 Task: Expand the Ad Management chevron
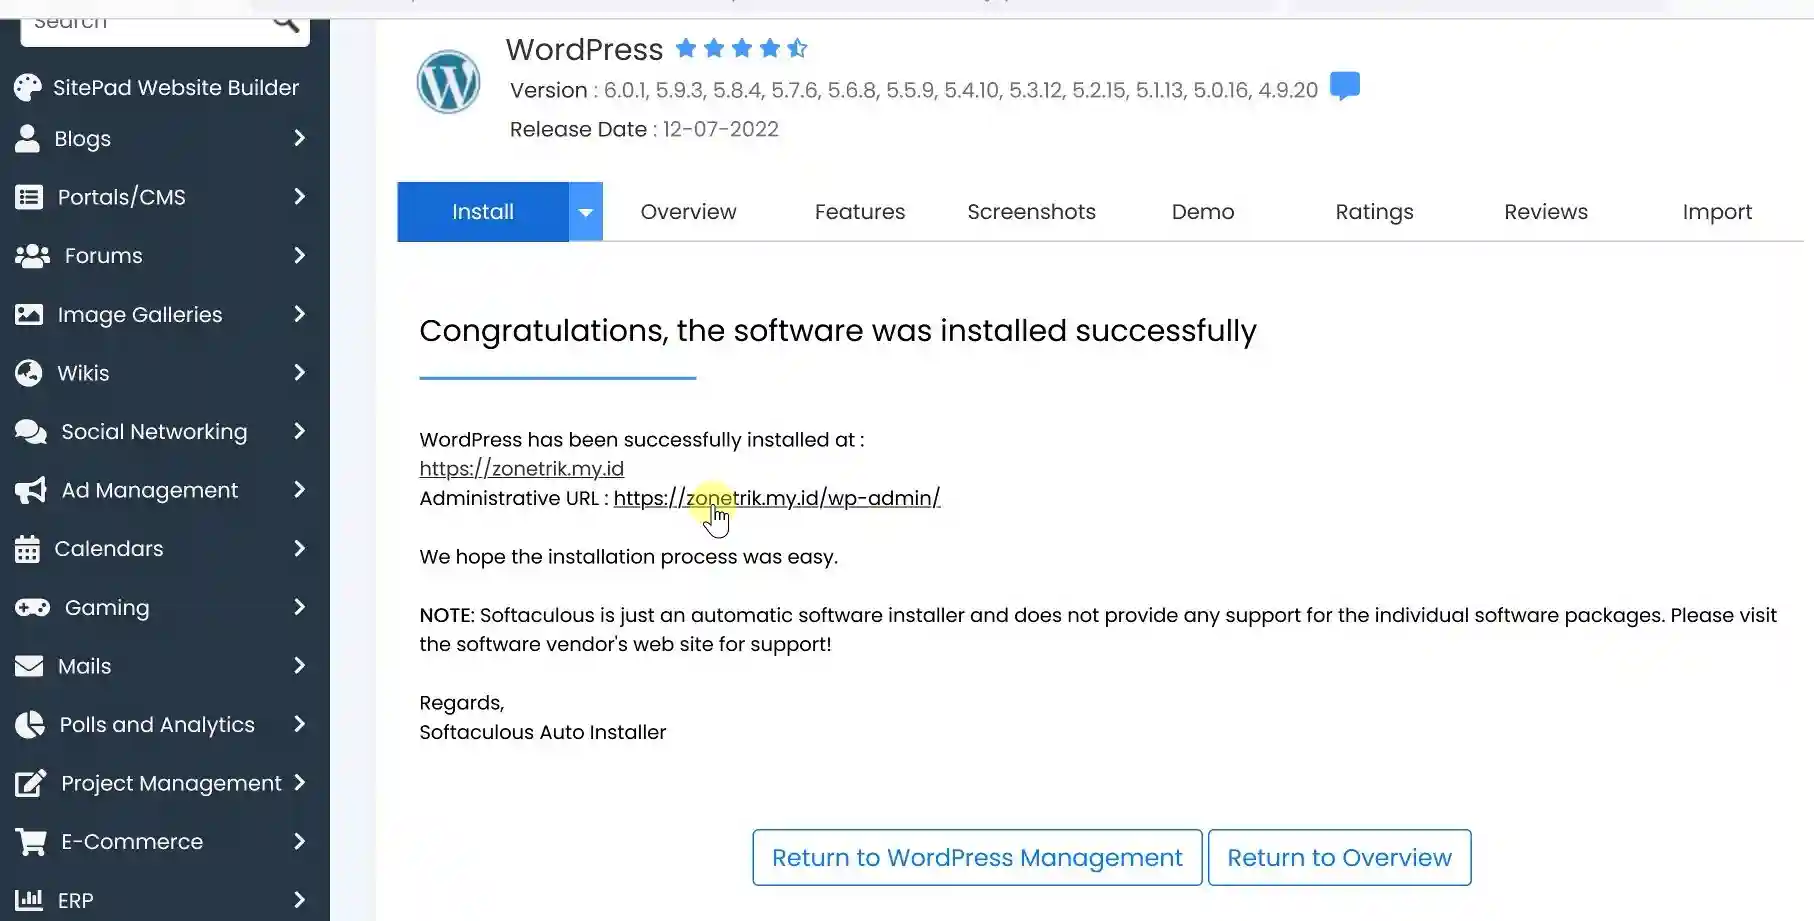tap(299, 489)
